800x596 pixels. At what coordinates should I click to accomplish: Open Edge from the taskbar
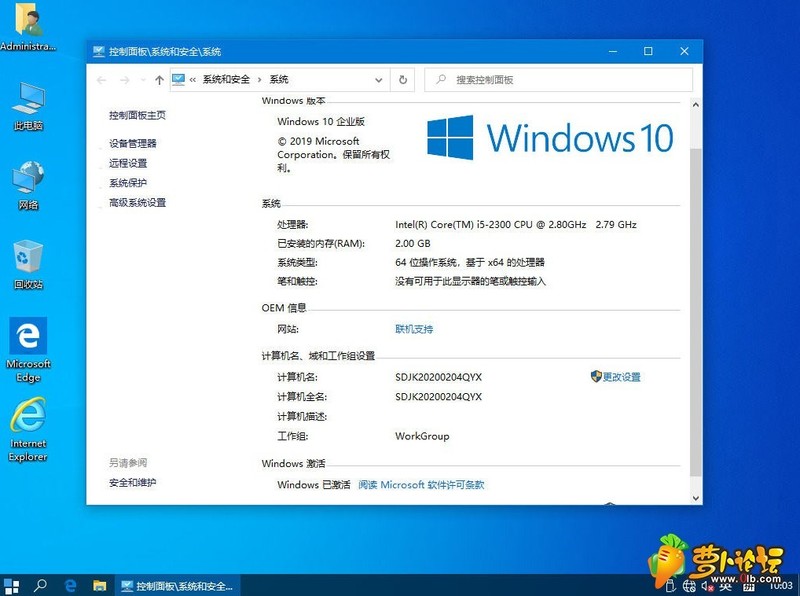click(x=70, y=585)
